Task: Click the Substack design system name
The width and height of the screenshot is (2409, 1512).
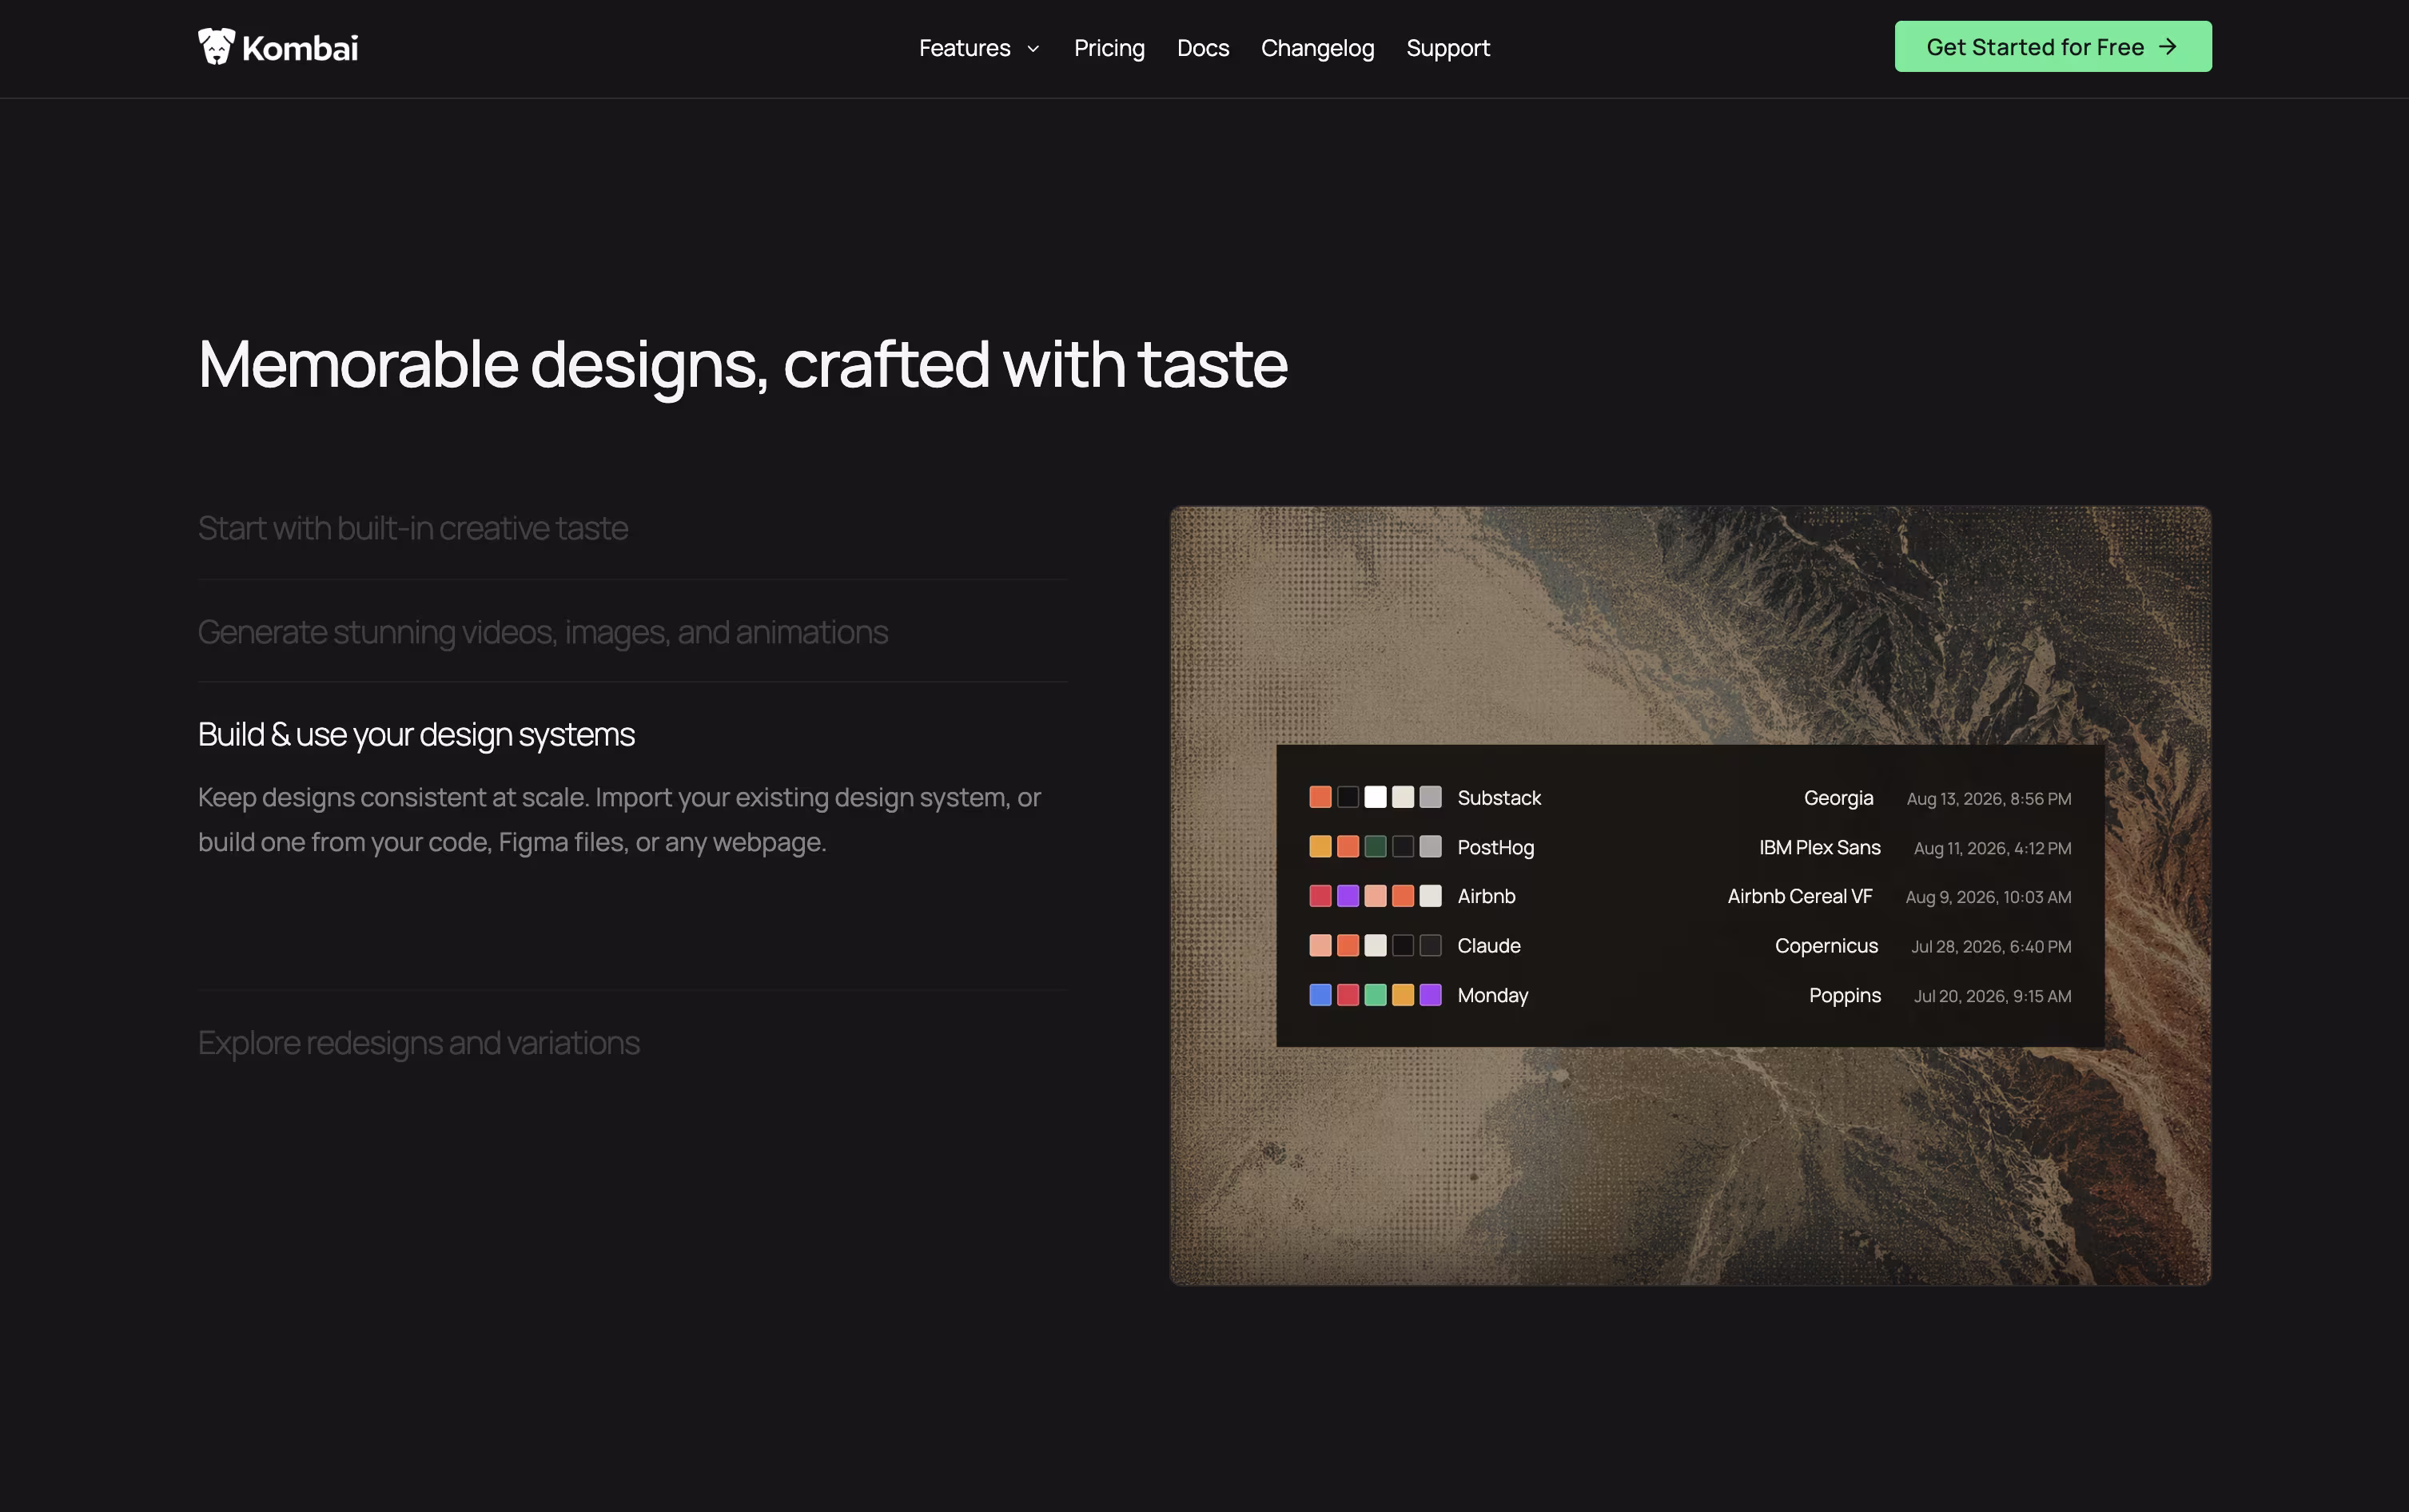Action: point(1499,798)
